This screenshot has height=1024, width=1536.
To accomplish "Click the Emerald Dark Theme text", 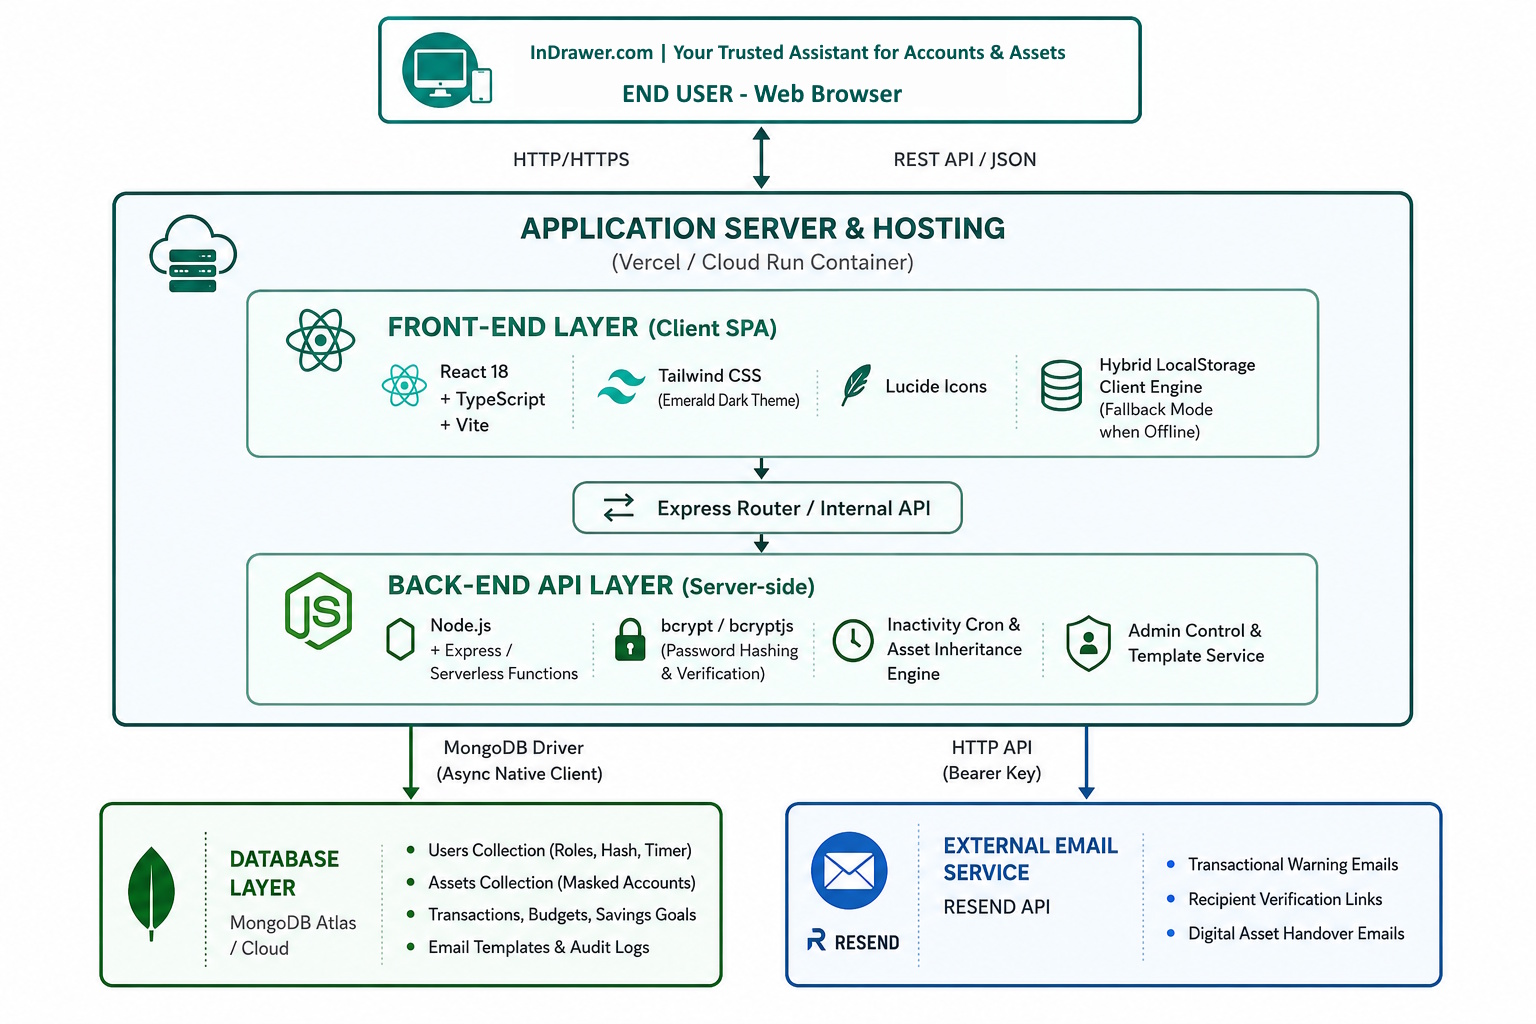I will 729,401.
